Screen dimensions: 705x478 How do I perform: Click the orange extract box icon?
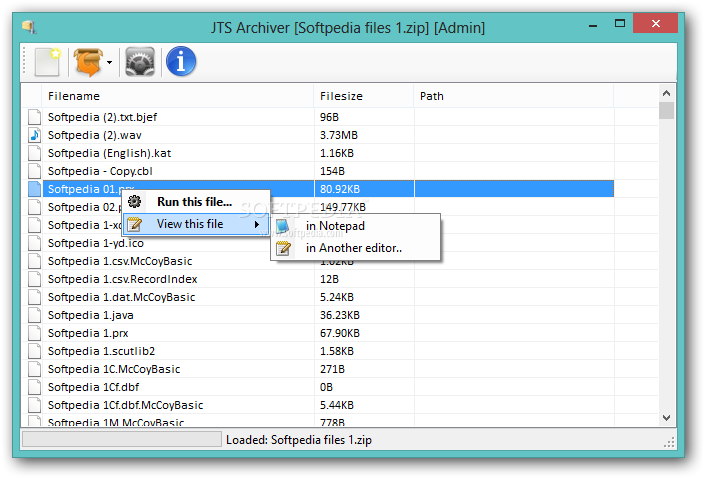[87, 62]
